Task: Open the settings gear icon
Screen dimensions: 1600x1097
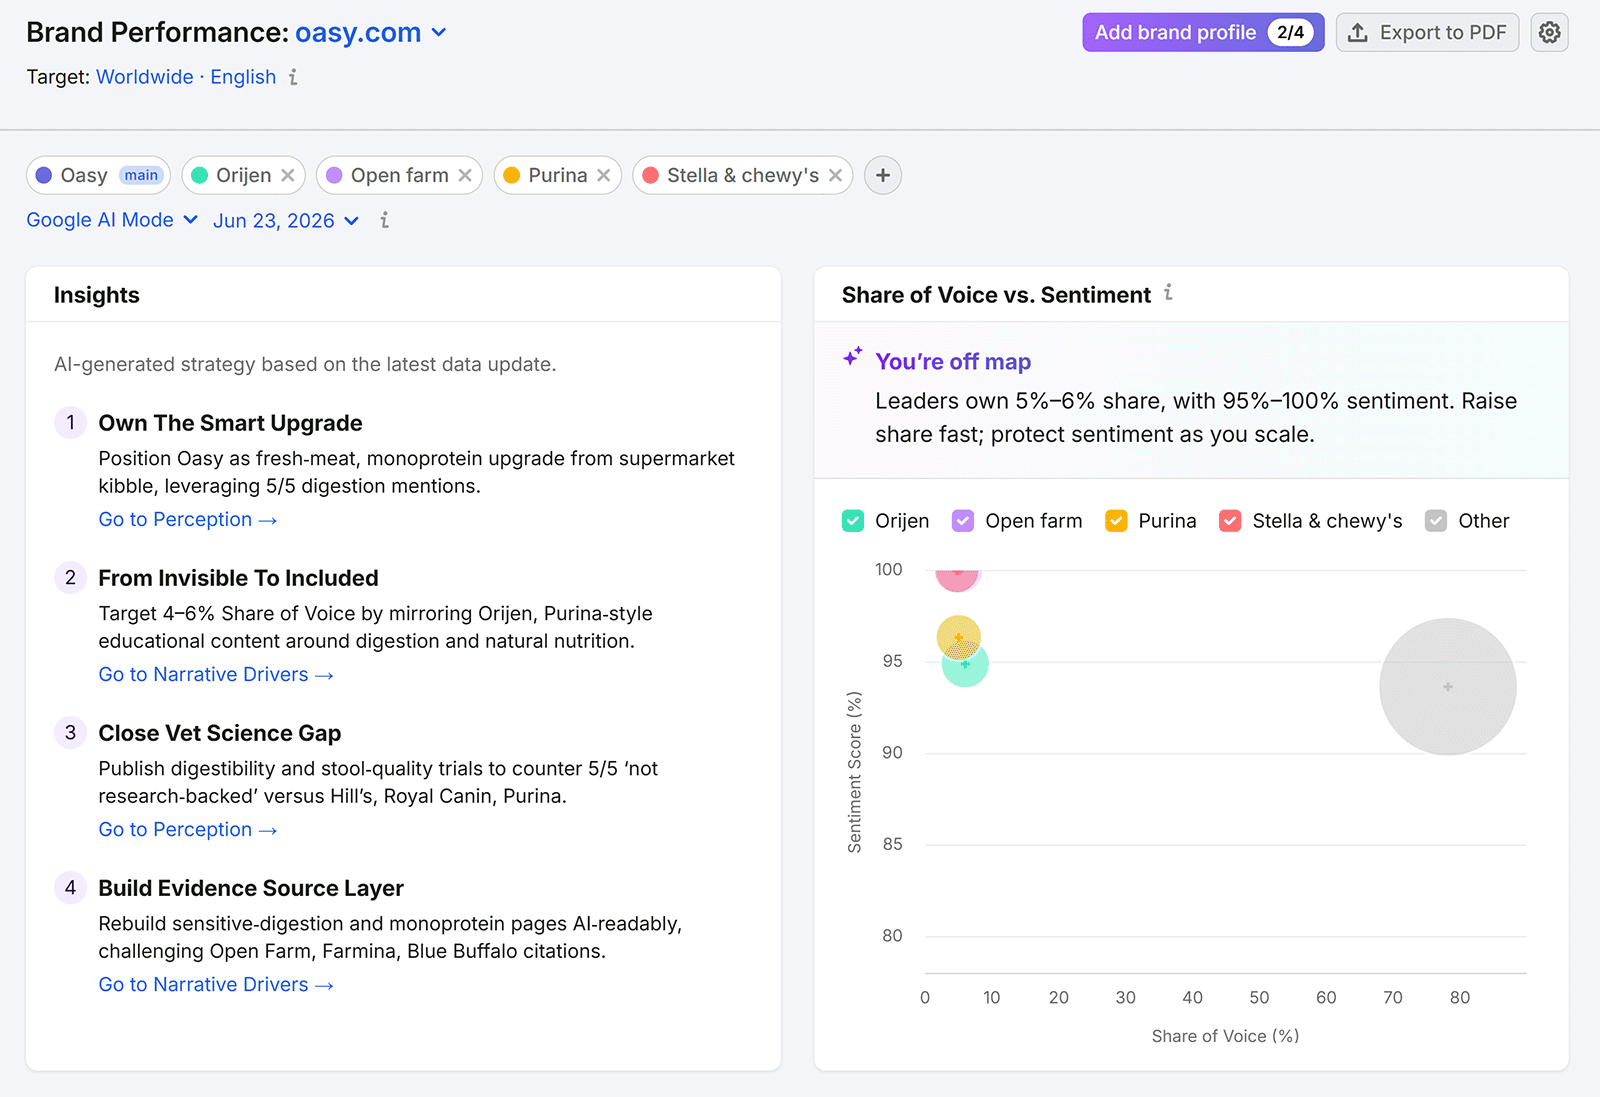Action: (x=1549, y=32)
